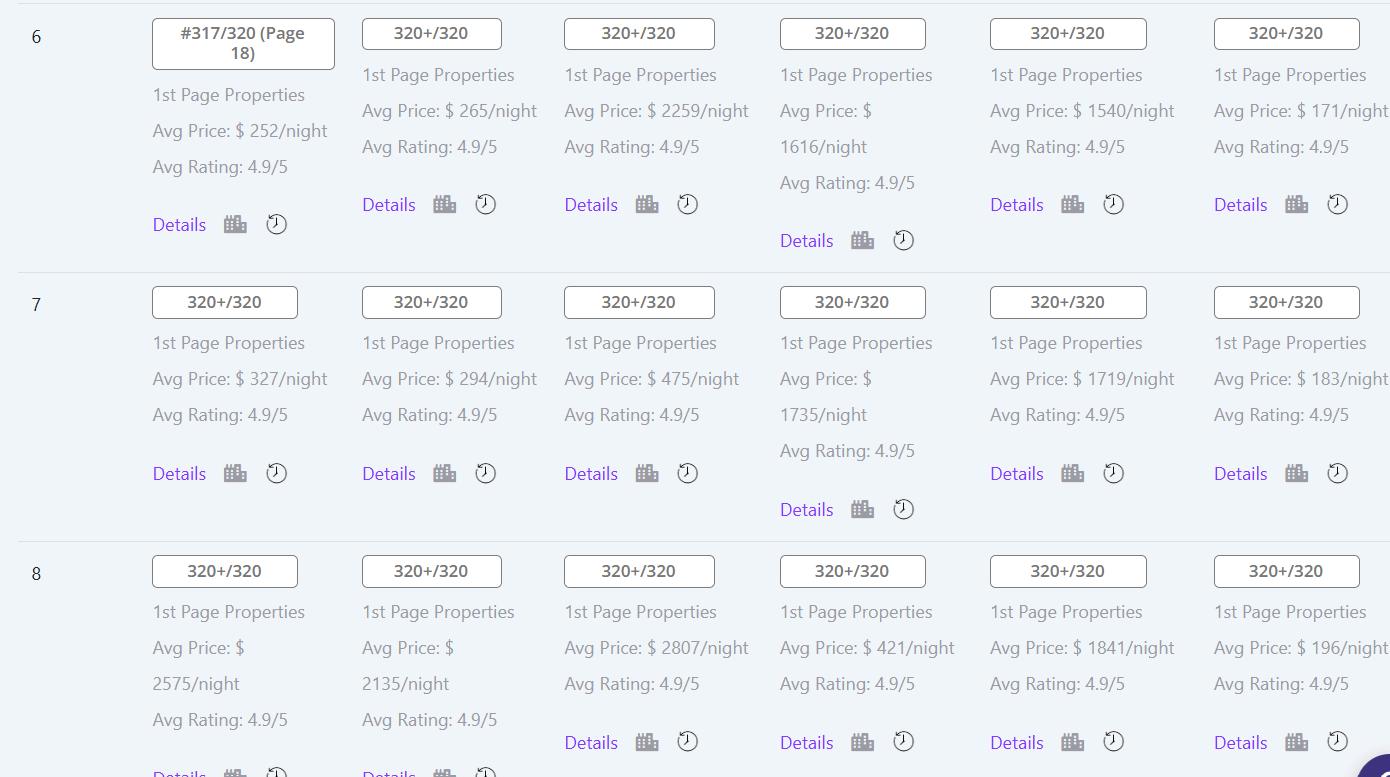Open Details link for the $421/night cell

coord(807,743)
